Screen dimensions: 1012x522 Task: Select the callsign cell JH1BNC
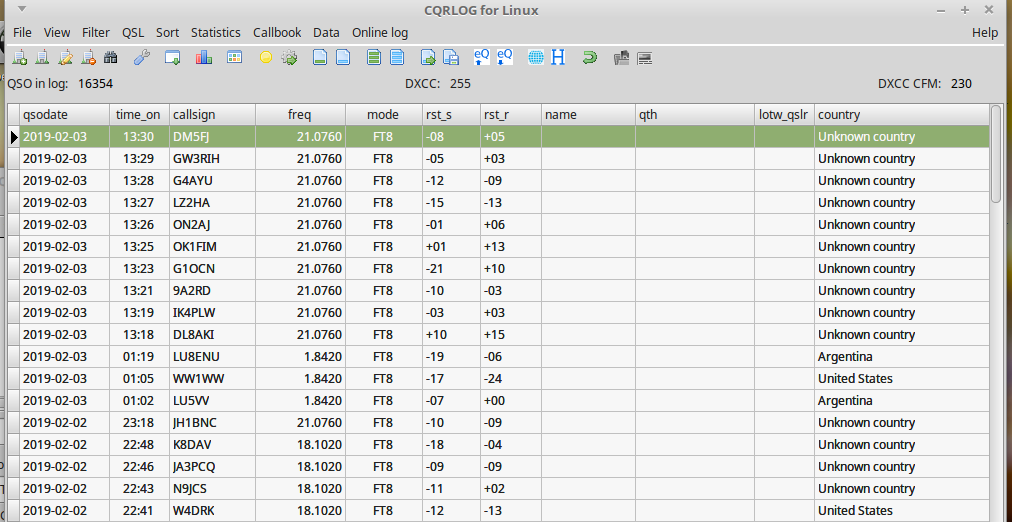click(212, 423)
